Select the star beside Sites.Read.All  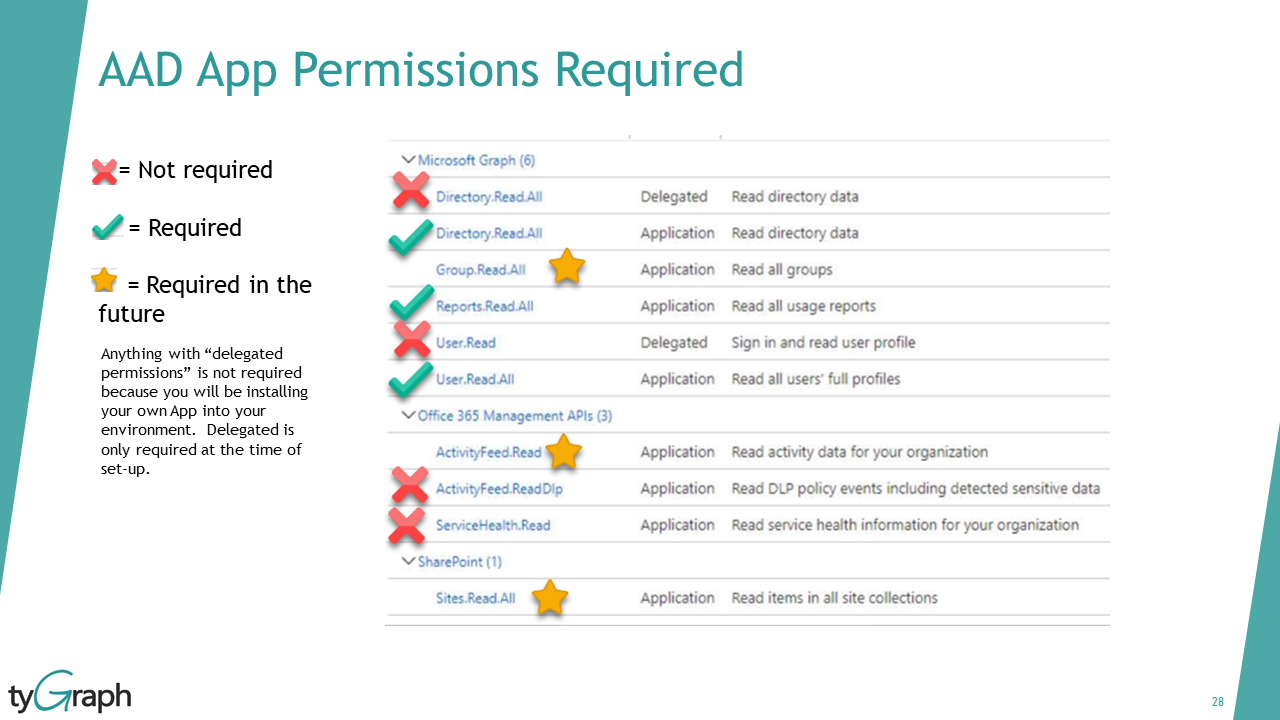tap(549, 597)
